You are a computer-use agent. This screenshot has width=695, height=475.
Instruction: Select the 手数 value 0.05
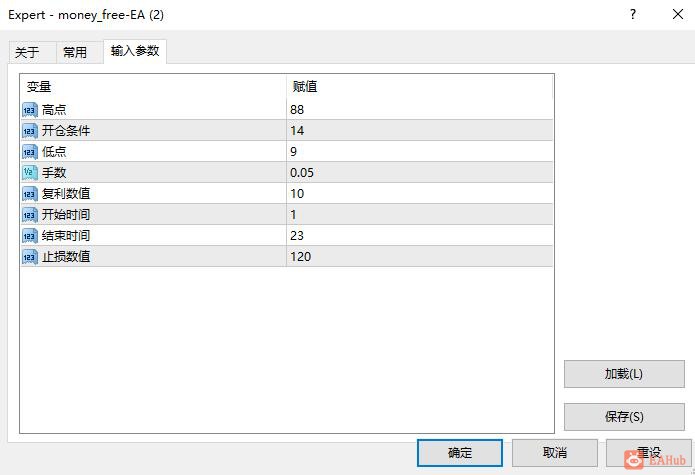pos(302,172)
